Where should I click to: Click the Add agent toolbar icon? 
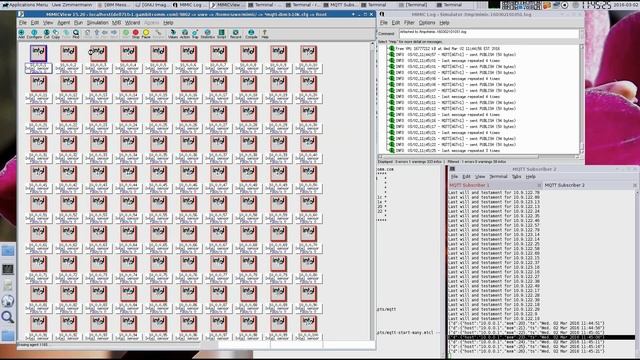[21, 34]
